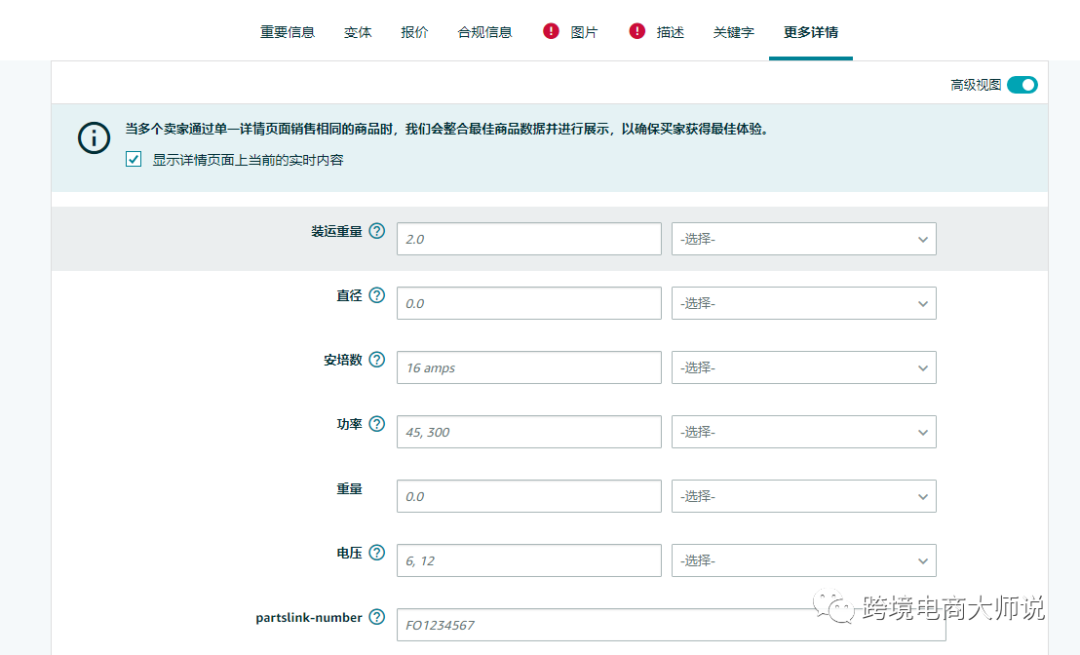Click the partslink-number input field
This screenshot has width=1080, height=655.
coord(670,624)
